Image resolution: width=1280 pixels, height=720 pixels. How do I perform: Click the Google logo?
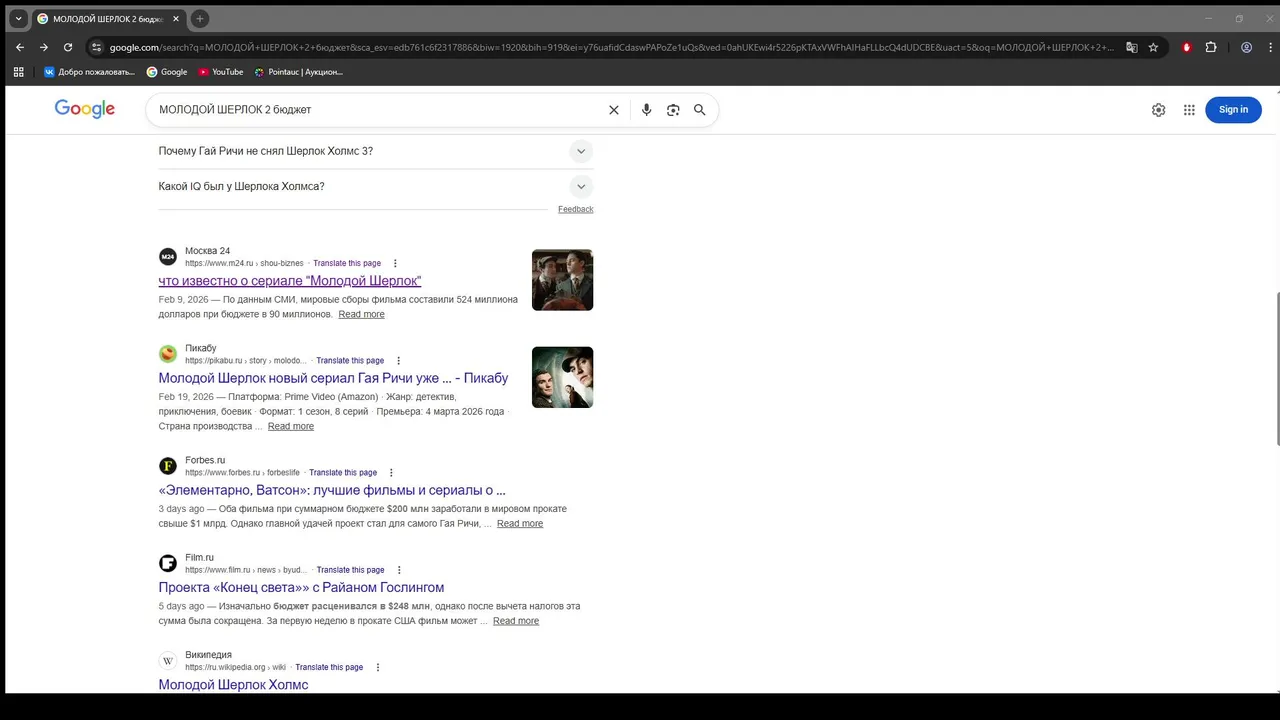coord(85,109)
